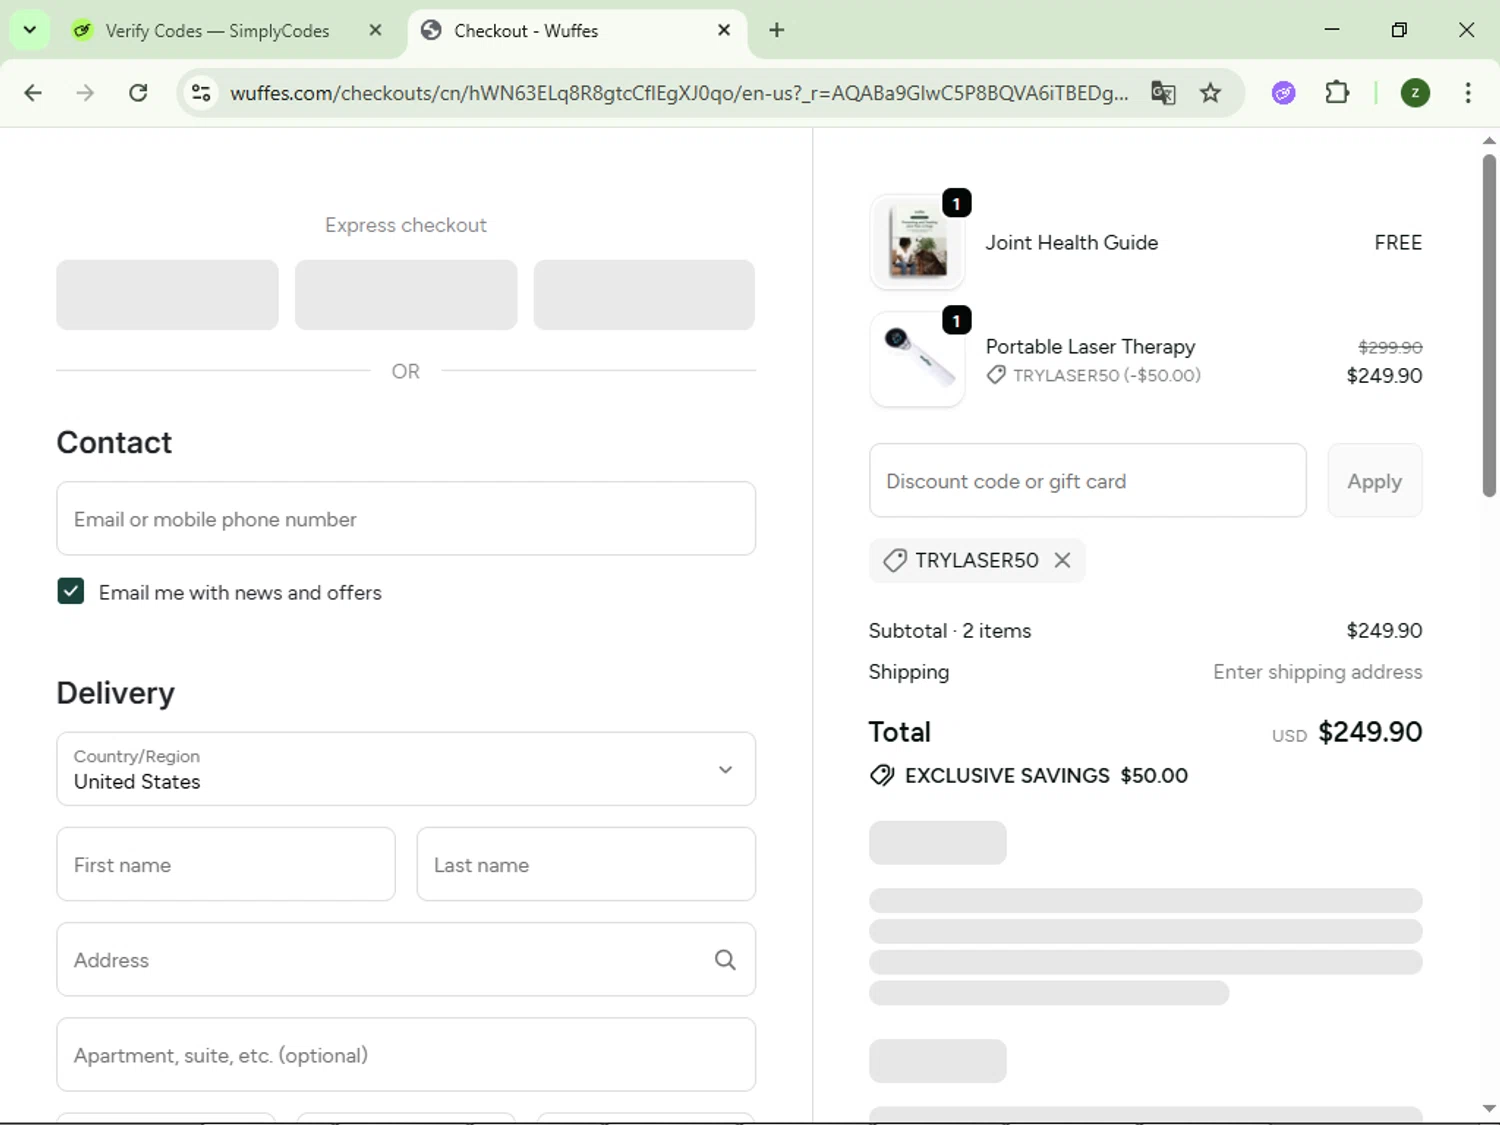The height and width of the screenshot is (1125, 1500).
Task: Click the EXCLUSIVE SAVINGS $50.00 text
Action: 1046,776
